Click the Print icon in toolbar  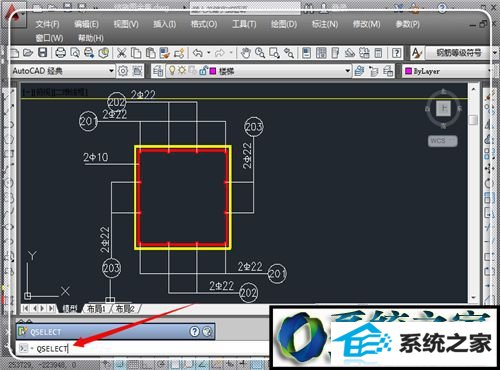[60, 53]
